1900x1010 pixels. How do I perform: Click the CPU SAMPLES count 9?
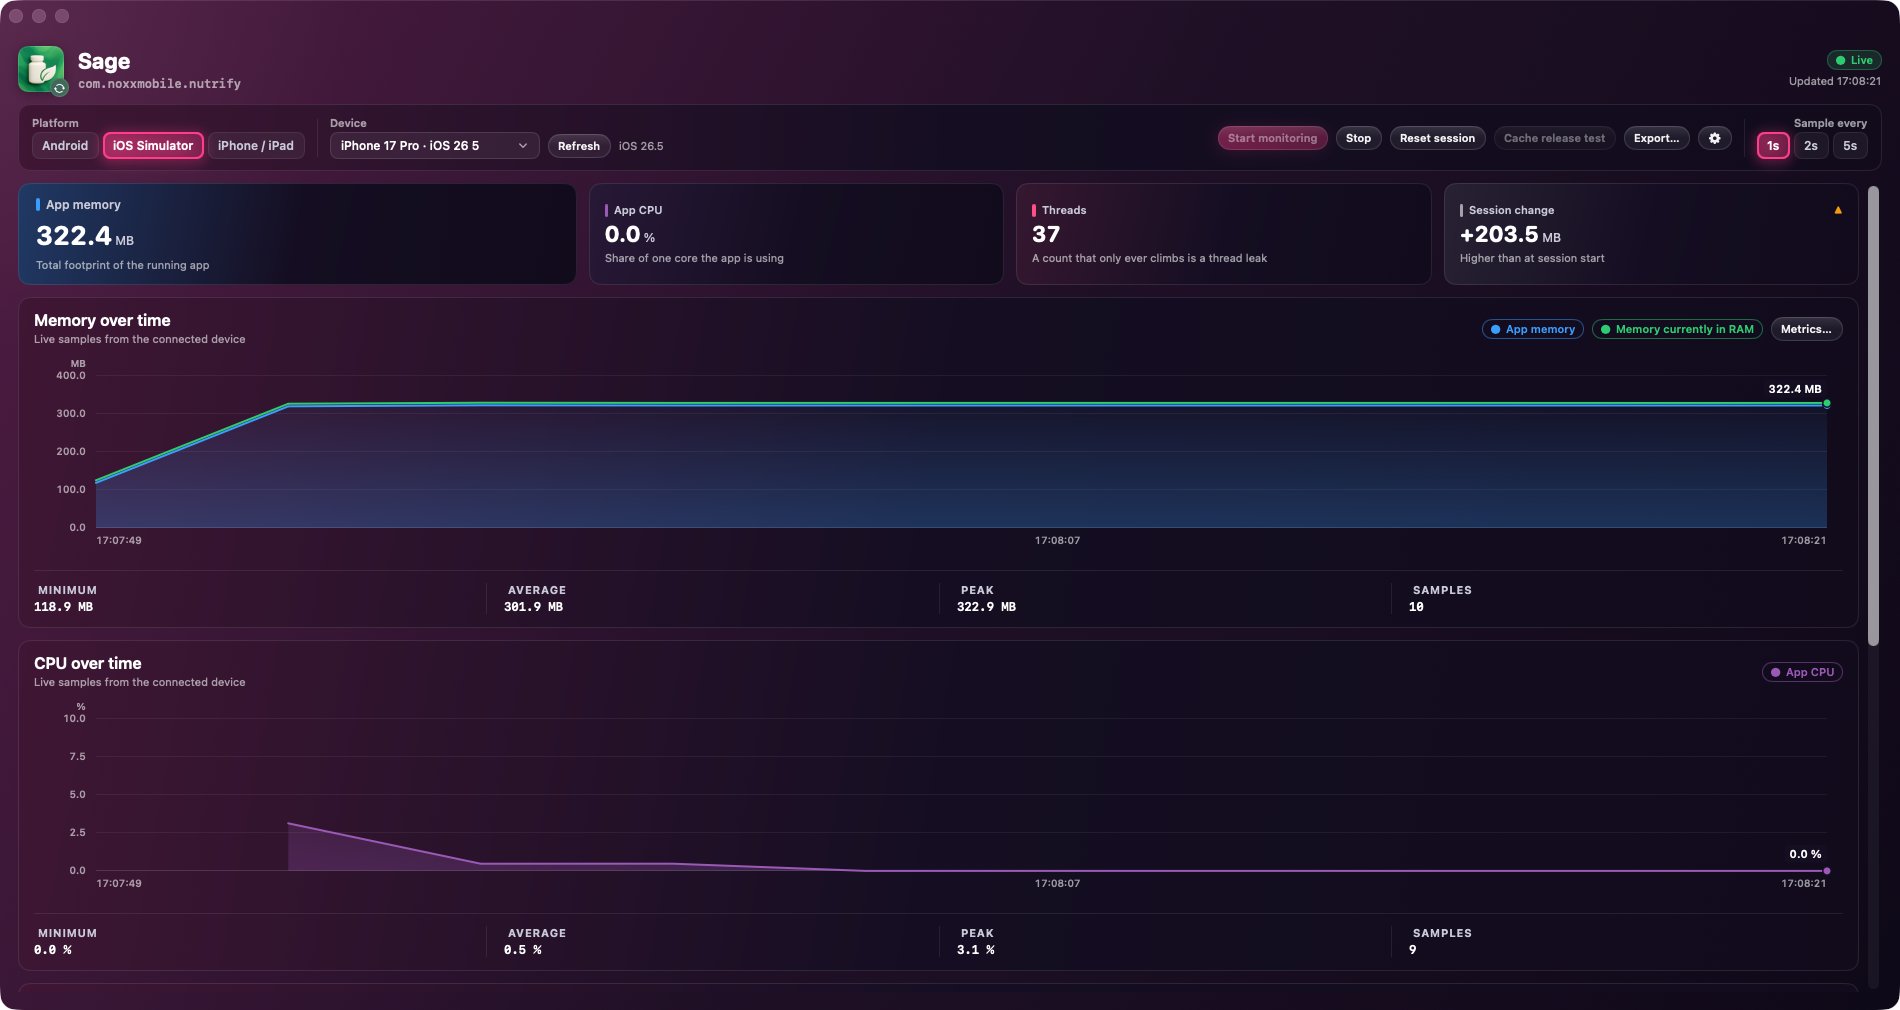click(x=1412, y=950)
